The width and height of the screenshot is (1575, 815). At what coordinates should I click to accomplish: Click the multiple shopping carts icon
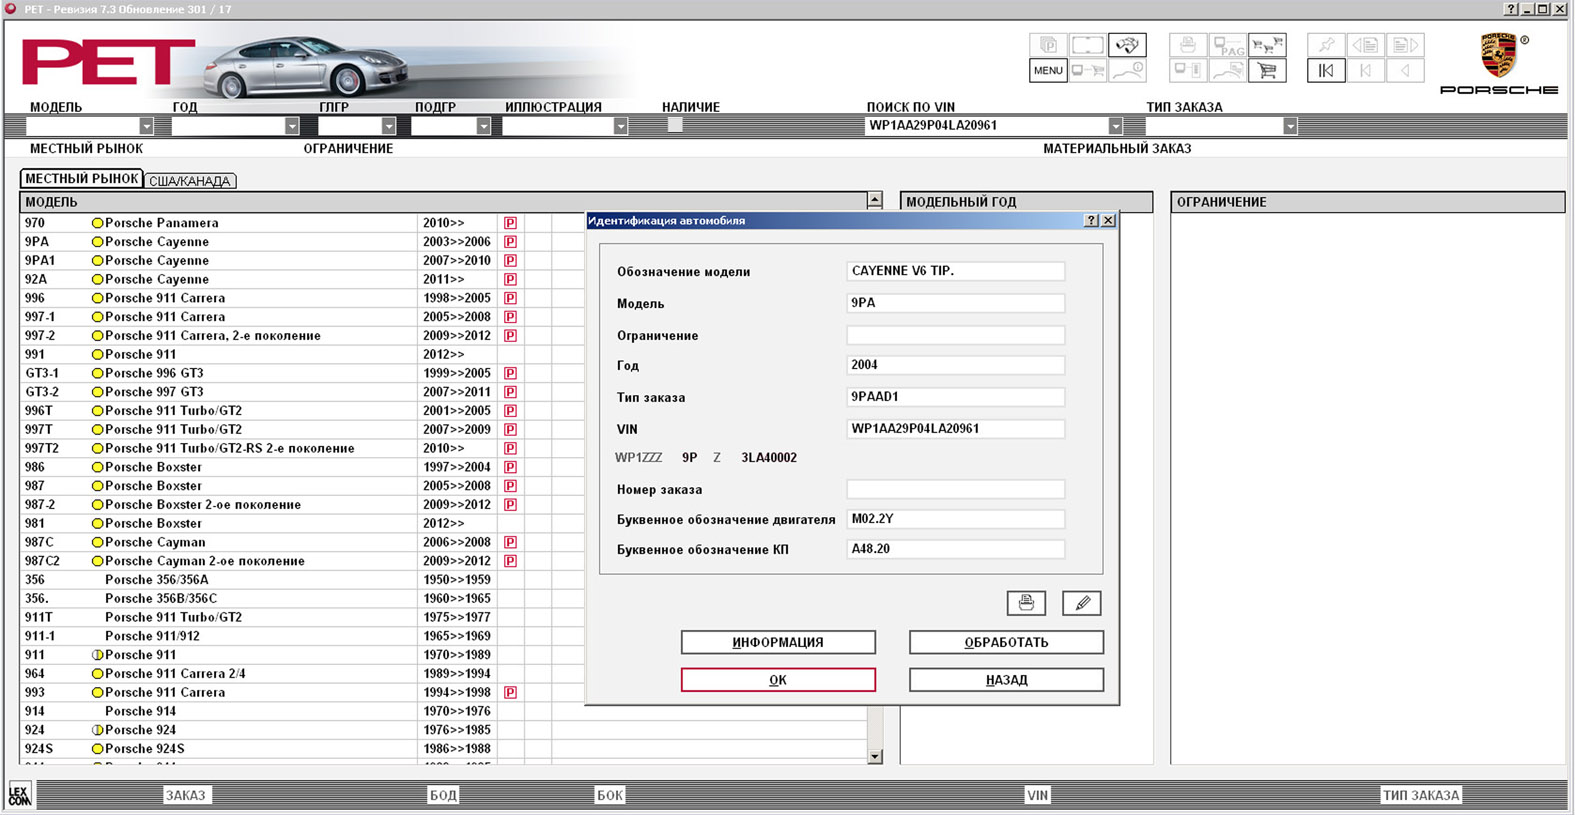[x=1267, y=45]
